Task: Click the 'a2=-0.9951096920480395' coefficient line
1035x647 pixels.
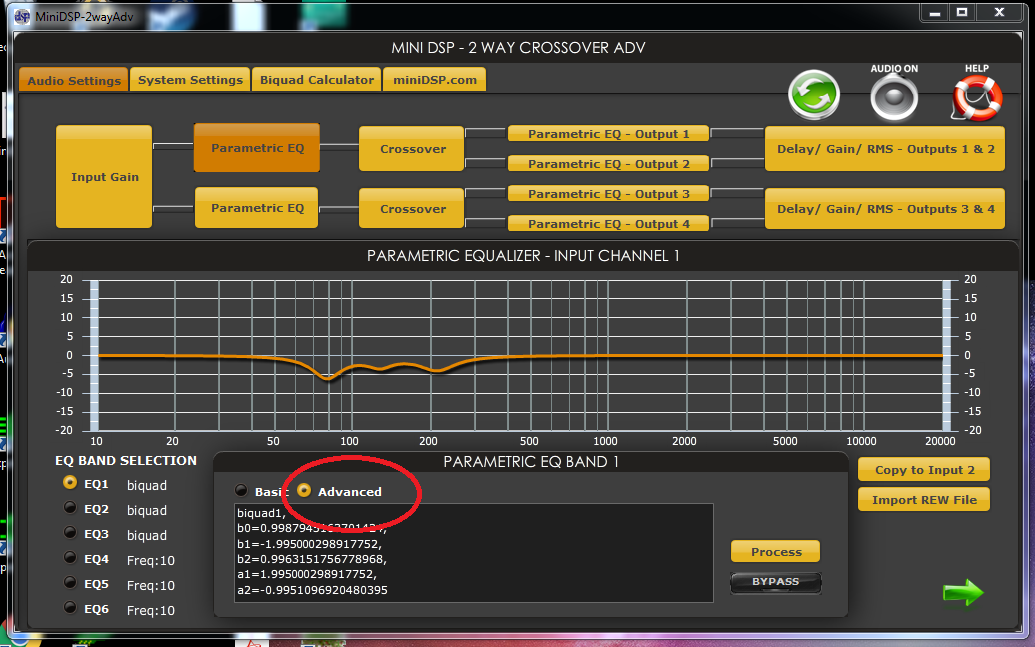Action: tap(312, 590)
